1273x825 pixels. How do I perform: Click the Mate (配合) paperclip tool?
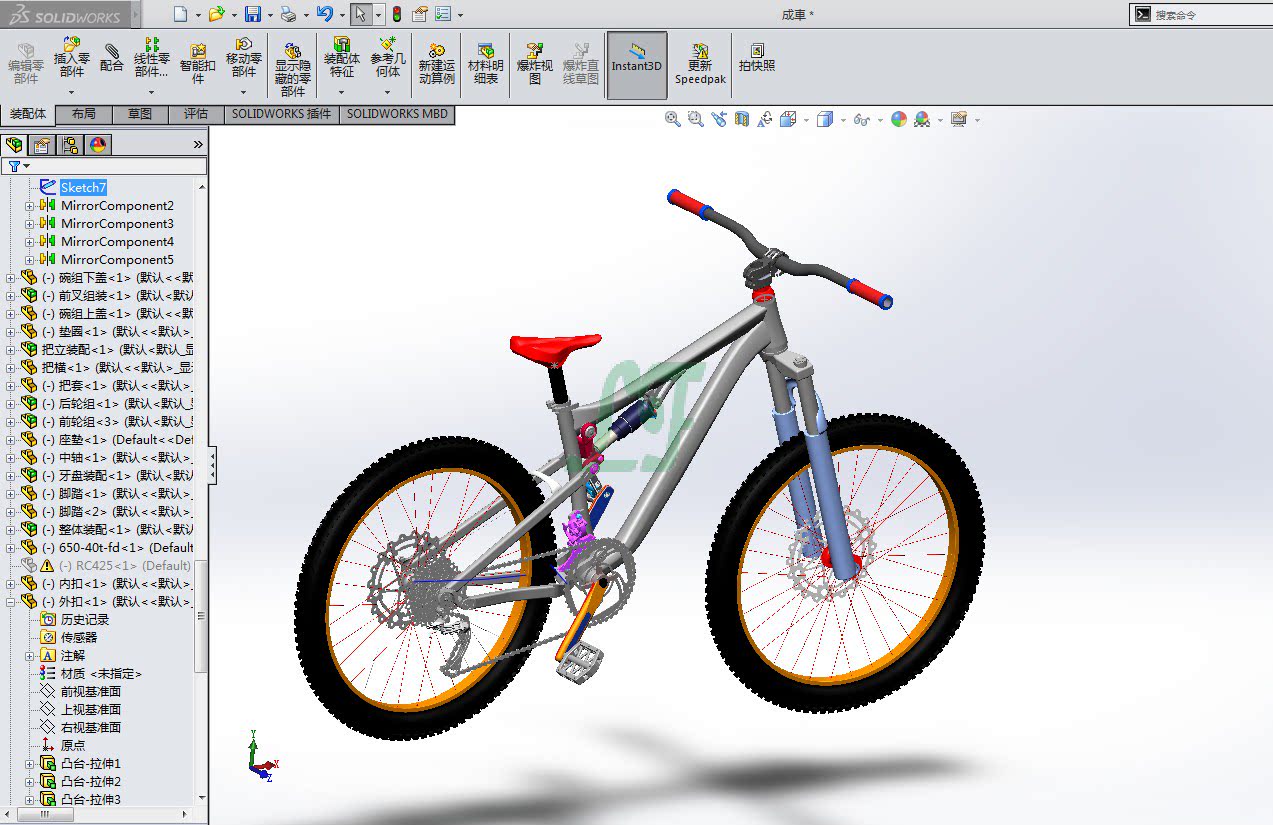[112, 57]
